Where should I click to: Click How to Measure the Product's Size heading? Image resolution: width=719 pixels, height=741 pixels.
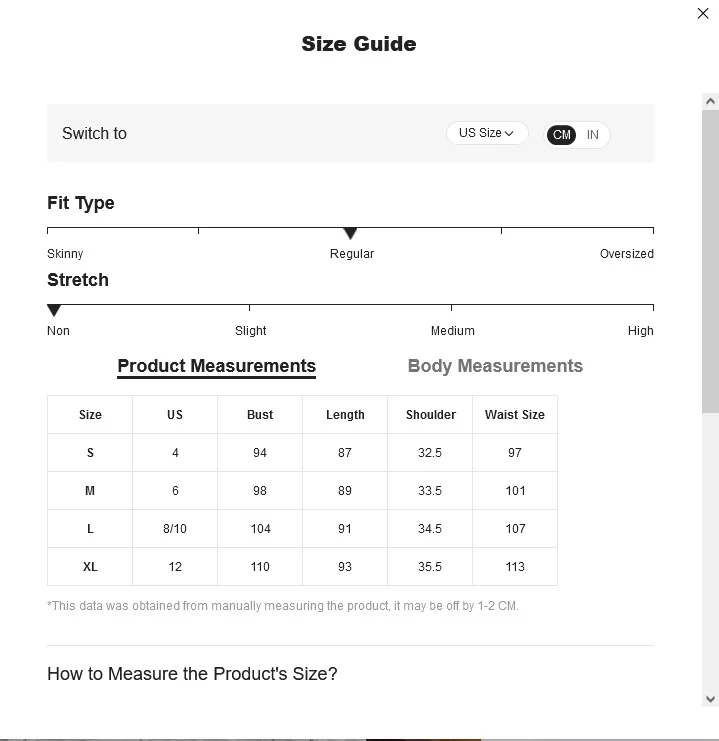tap(192, 674)
